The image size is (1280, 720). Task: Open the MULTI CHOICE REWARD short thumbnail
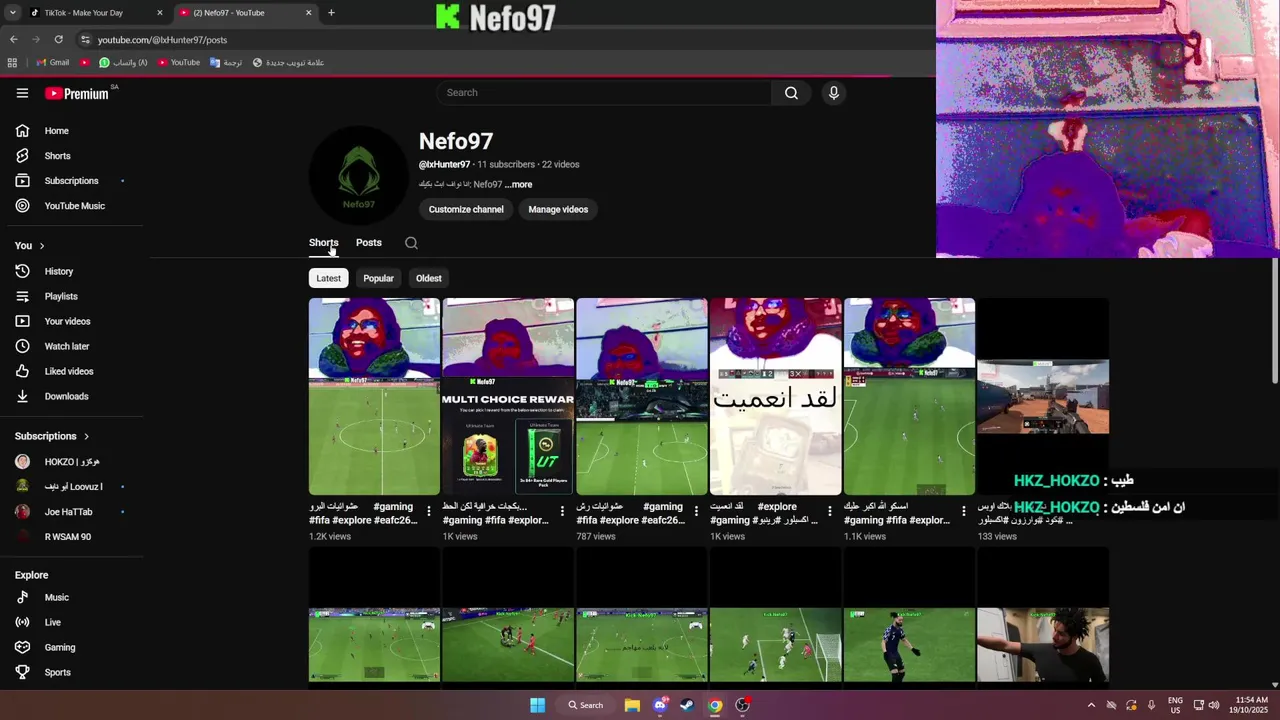coord(508,396)
